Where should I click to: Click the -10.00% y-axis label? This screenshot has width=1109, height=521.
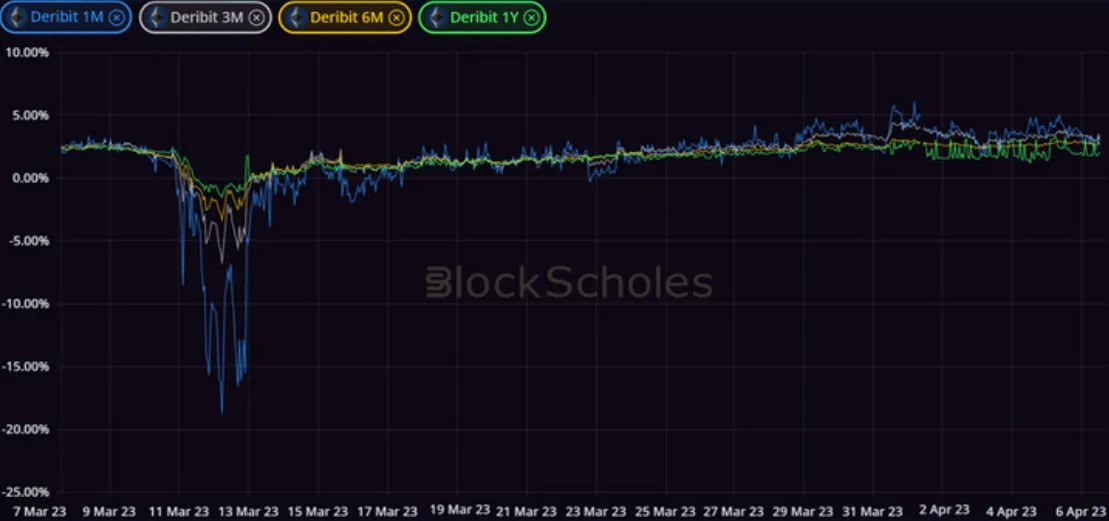pyautogui.click(x=25, y=304)
